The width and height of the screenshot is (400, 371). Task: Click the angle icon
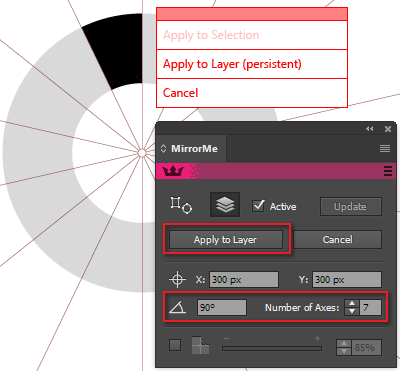click(x=177, y=307)
